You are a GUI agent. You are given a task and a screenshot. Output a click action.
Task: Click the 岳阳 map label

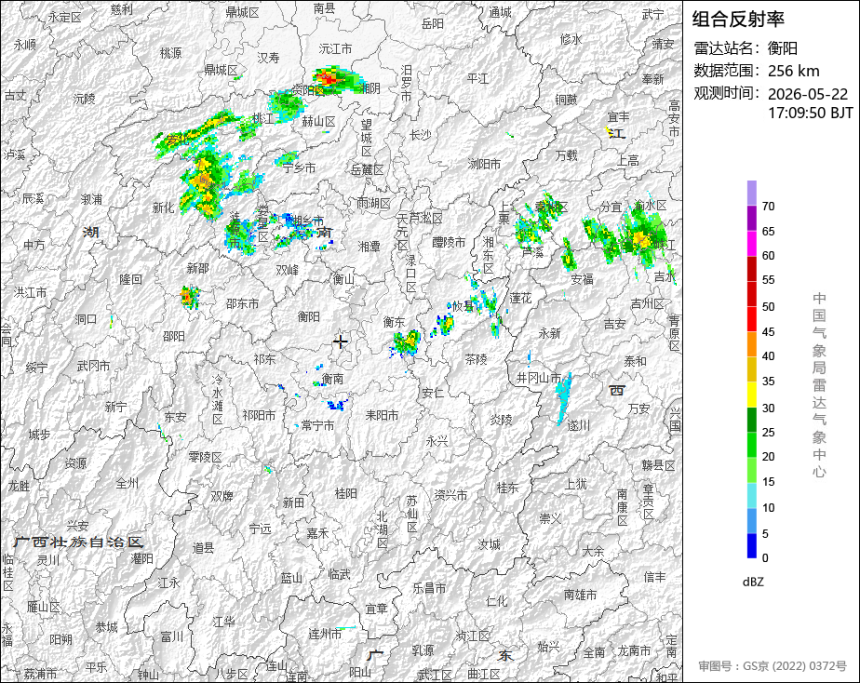(433, 24)
